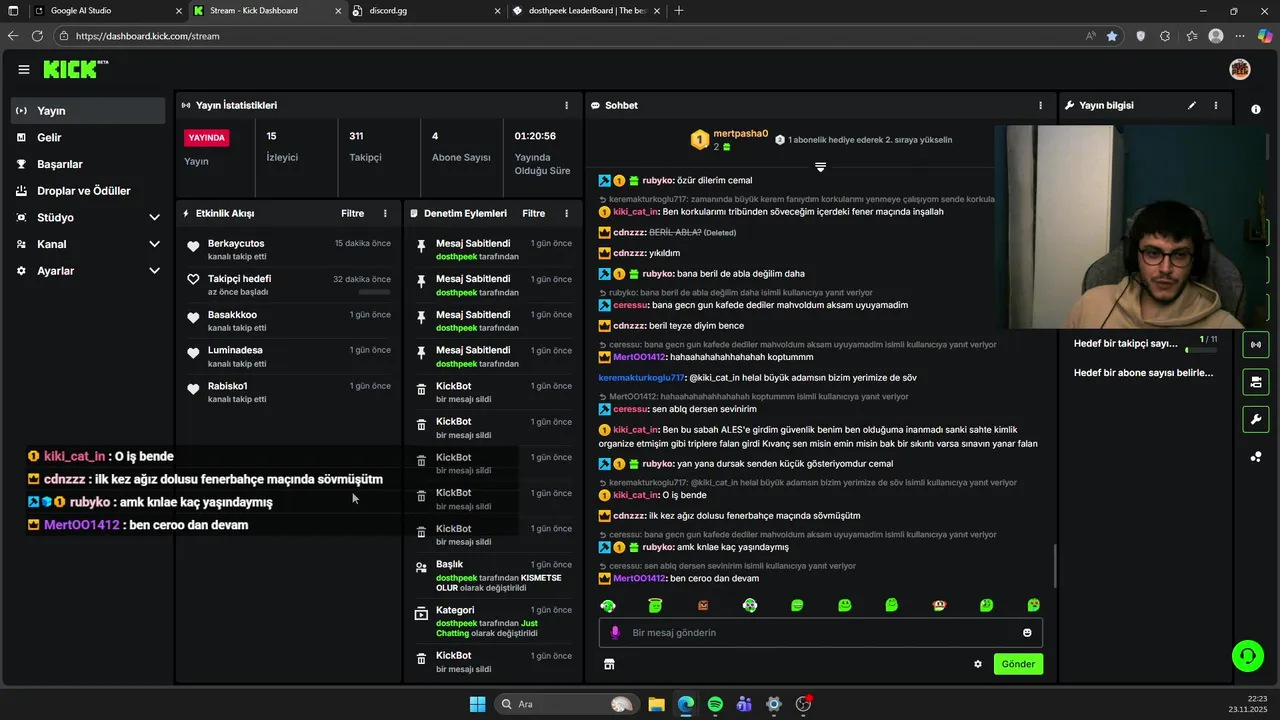This screenshot has height=720, width=1280.
Task: Open Filtre in the Etkinlik Akışı panel
Action: tap(352, 213)
